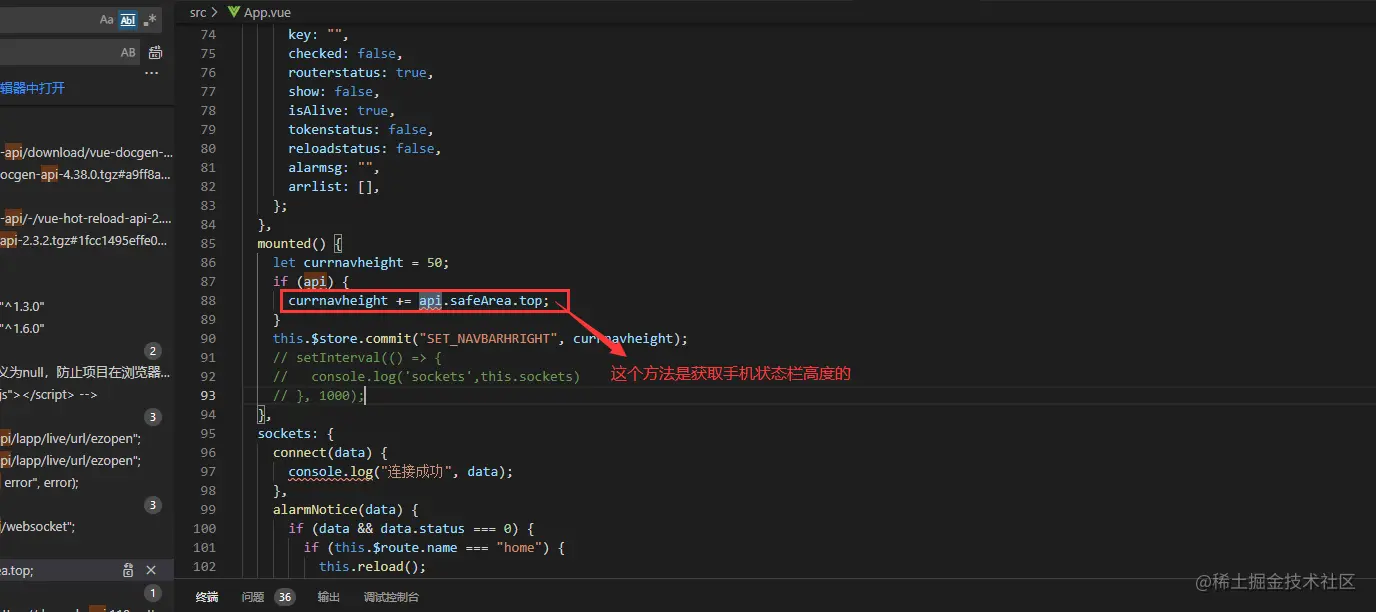Viewport: 1376px width, 612px height.
Task: Open the 调试控制台 (Debug Console) tab
Action: point(392,597)
